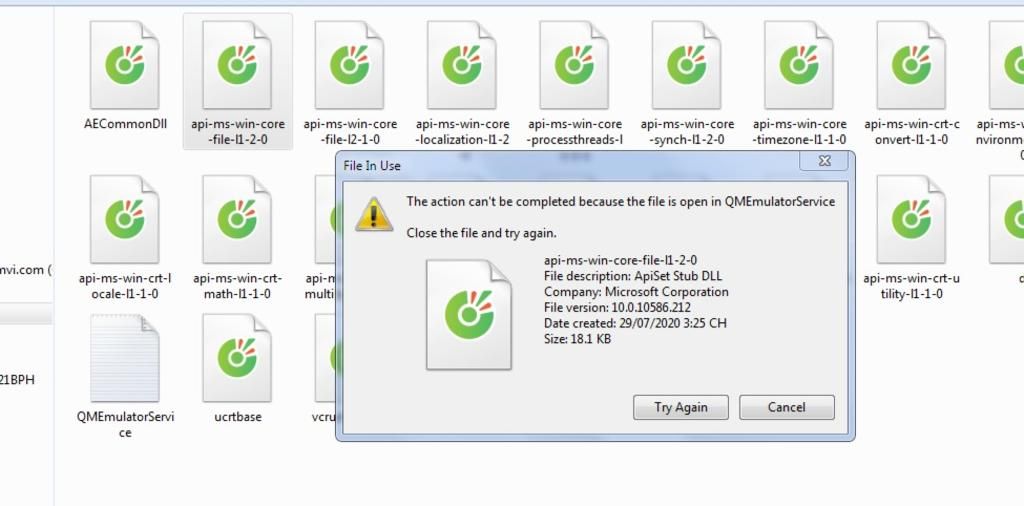Click the large file preview thumbnail in dialog

[x=469, y=315]
